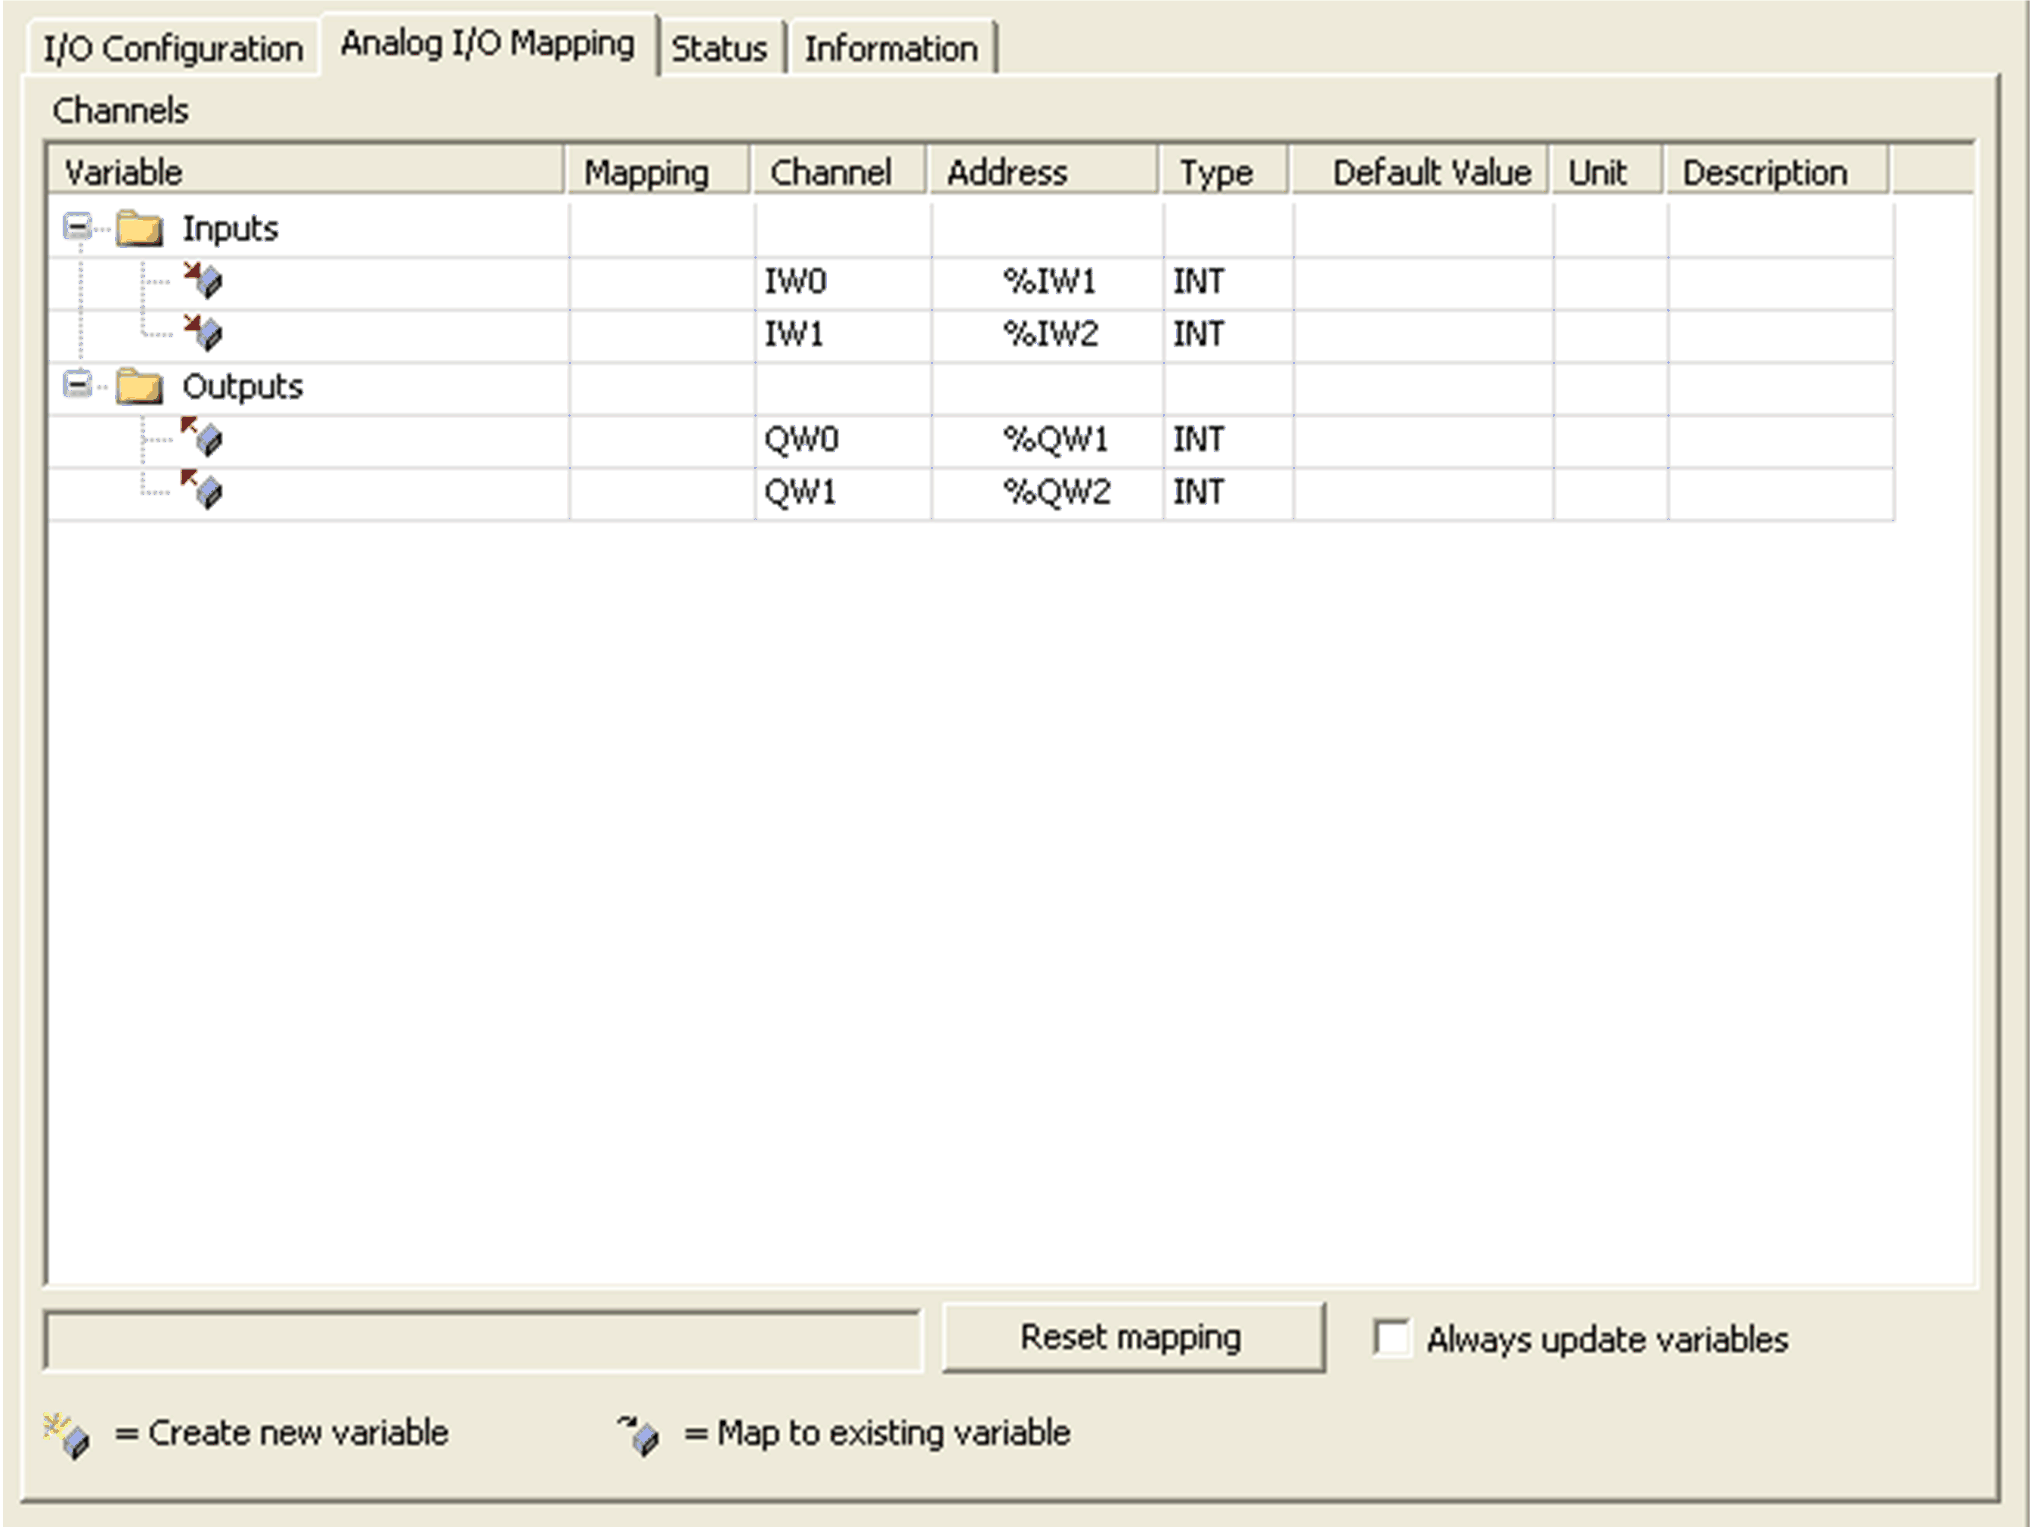Open the Information tab
The height and width of the screenshot is (1528, 2034).
coord(890,48)
